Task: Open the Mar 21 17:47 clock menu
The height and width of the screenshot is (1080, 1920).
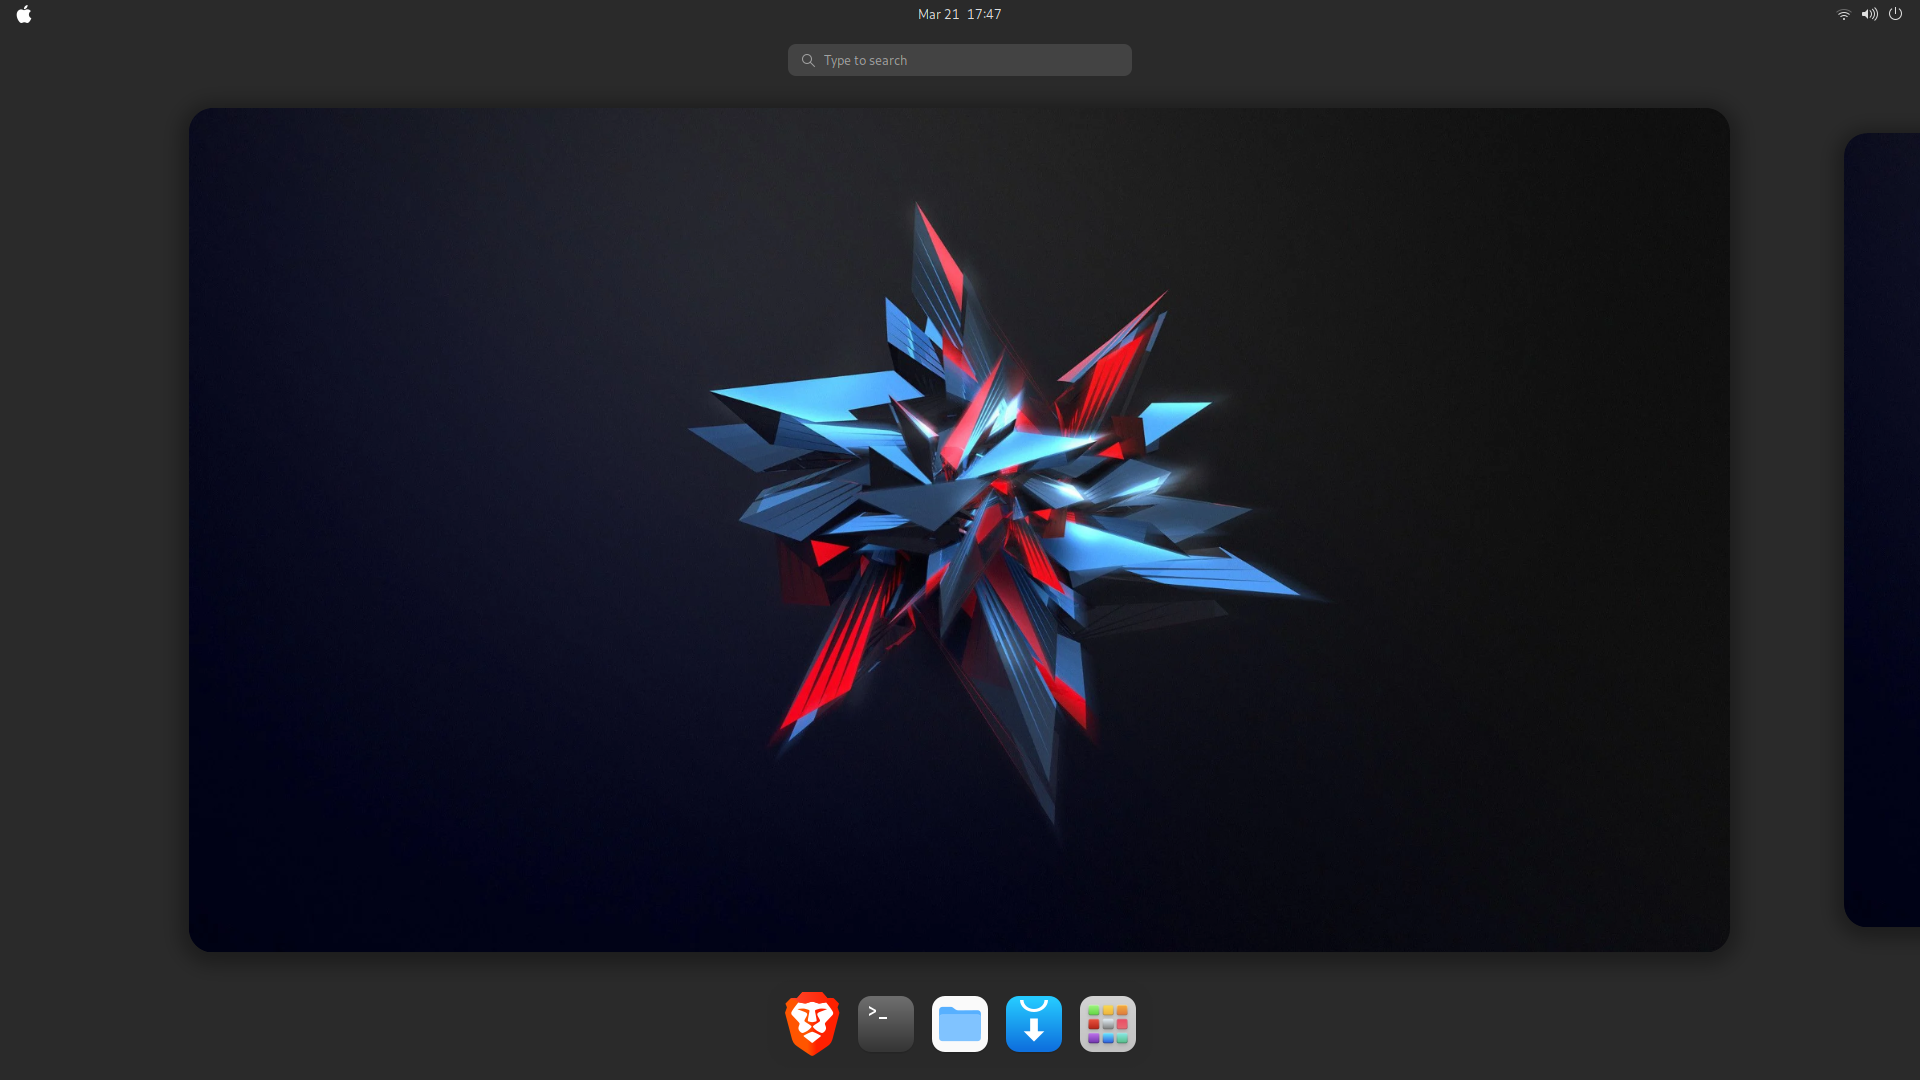Action: pyautogui.click(x=960, y=14)
